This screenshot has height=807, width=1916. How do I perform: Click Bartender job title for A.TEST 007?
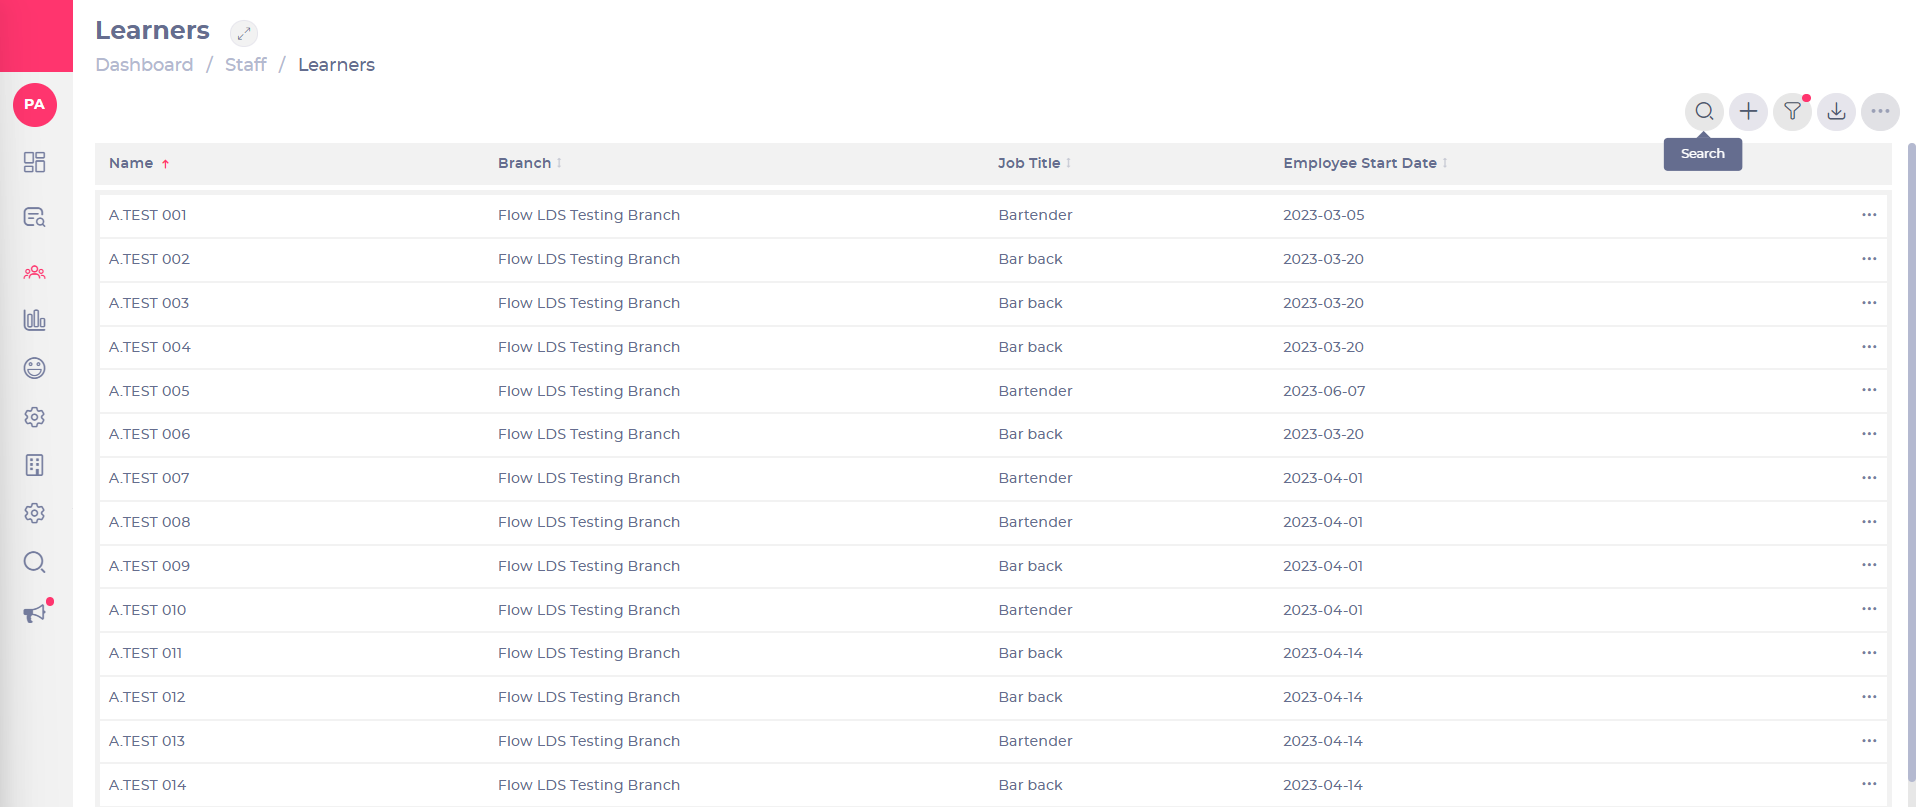tap(1035, 478)
